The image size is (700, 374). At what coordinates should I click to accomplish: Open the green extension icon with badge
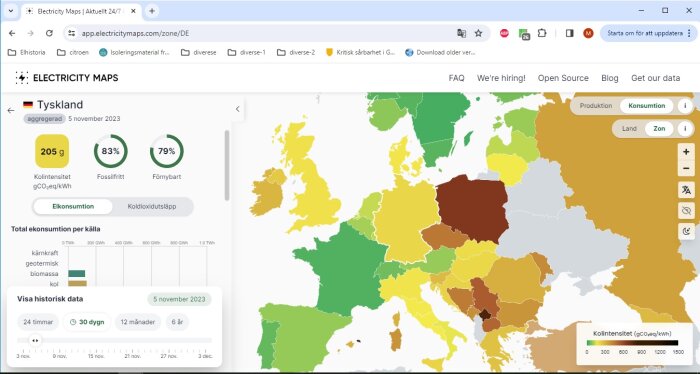coord(524,33)
